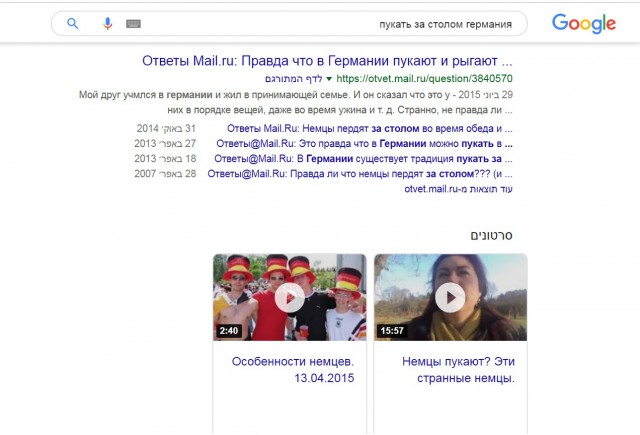This screenshot has width=640, height=435.
Task: Focus the search box with Russian query
Action: 289,24
